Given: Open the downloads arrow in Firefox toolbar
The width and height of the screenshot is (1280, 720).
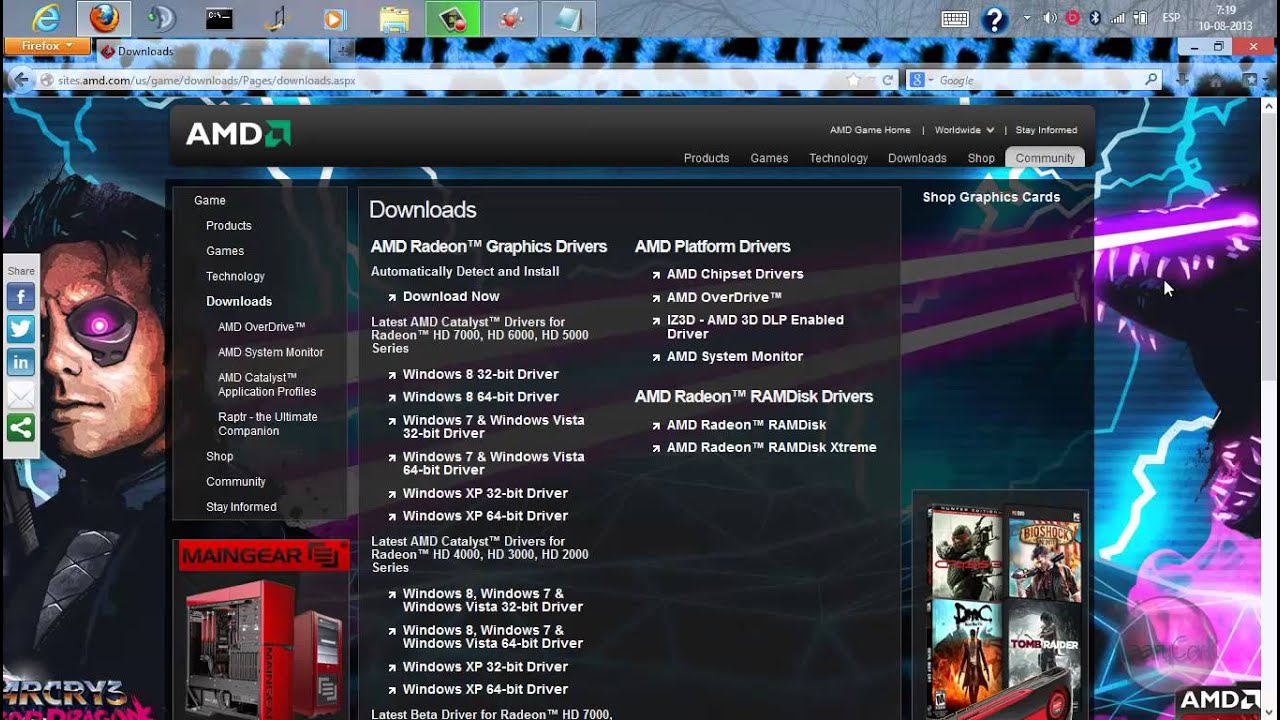Looking at the screenshot, I should pyautogui.click(x=1184, y=80).
